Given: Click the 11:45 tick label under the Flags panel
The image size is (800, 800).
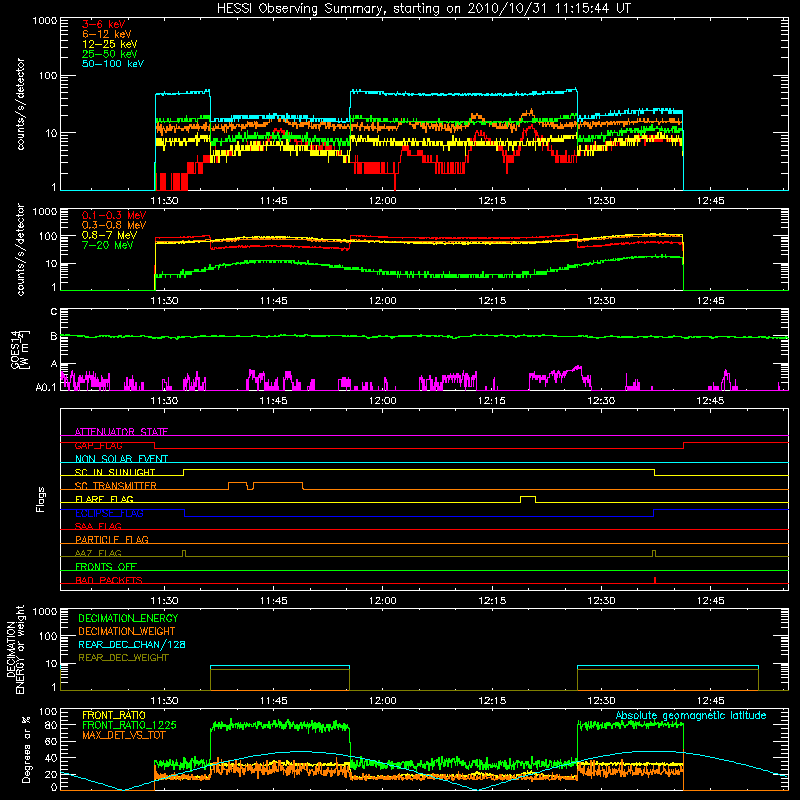Looking at the screenshot, I should pos(273,601).
